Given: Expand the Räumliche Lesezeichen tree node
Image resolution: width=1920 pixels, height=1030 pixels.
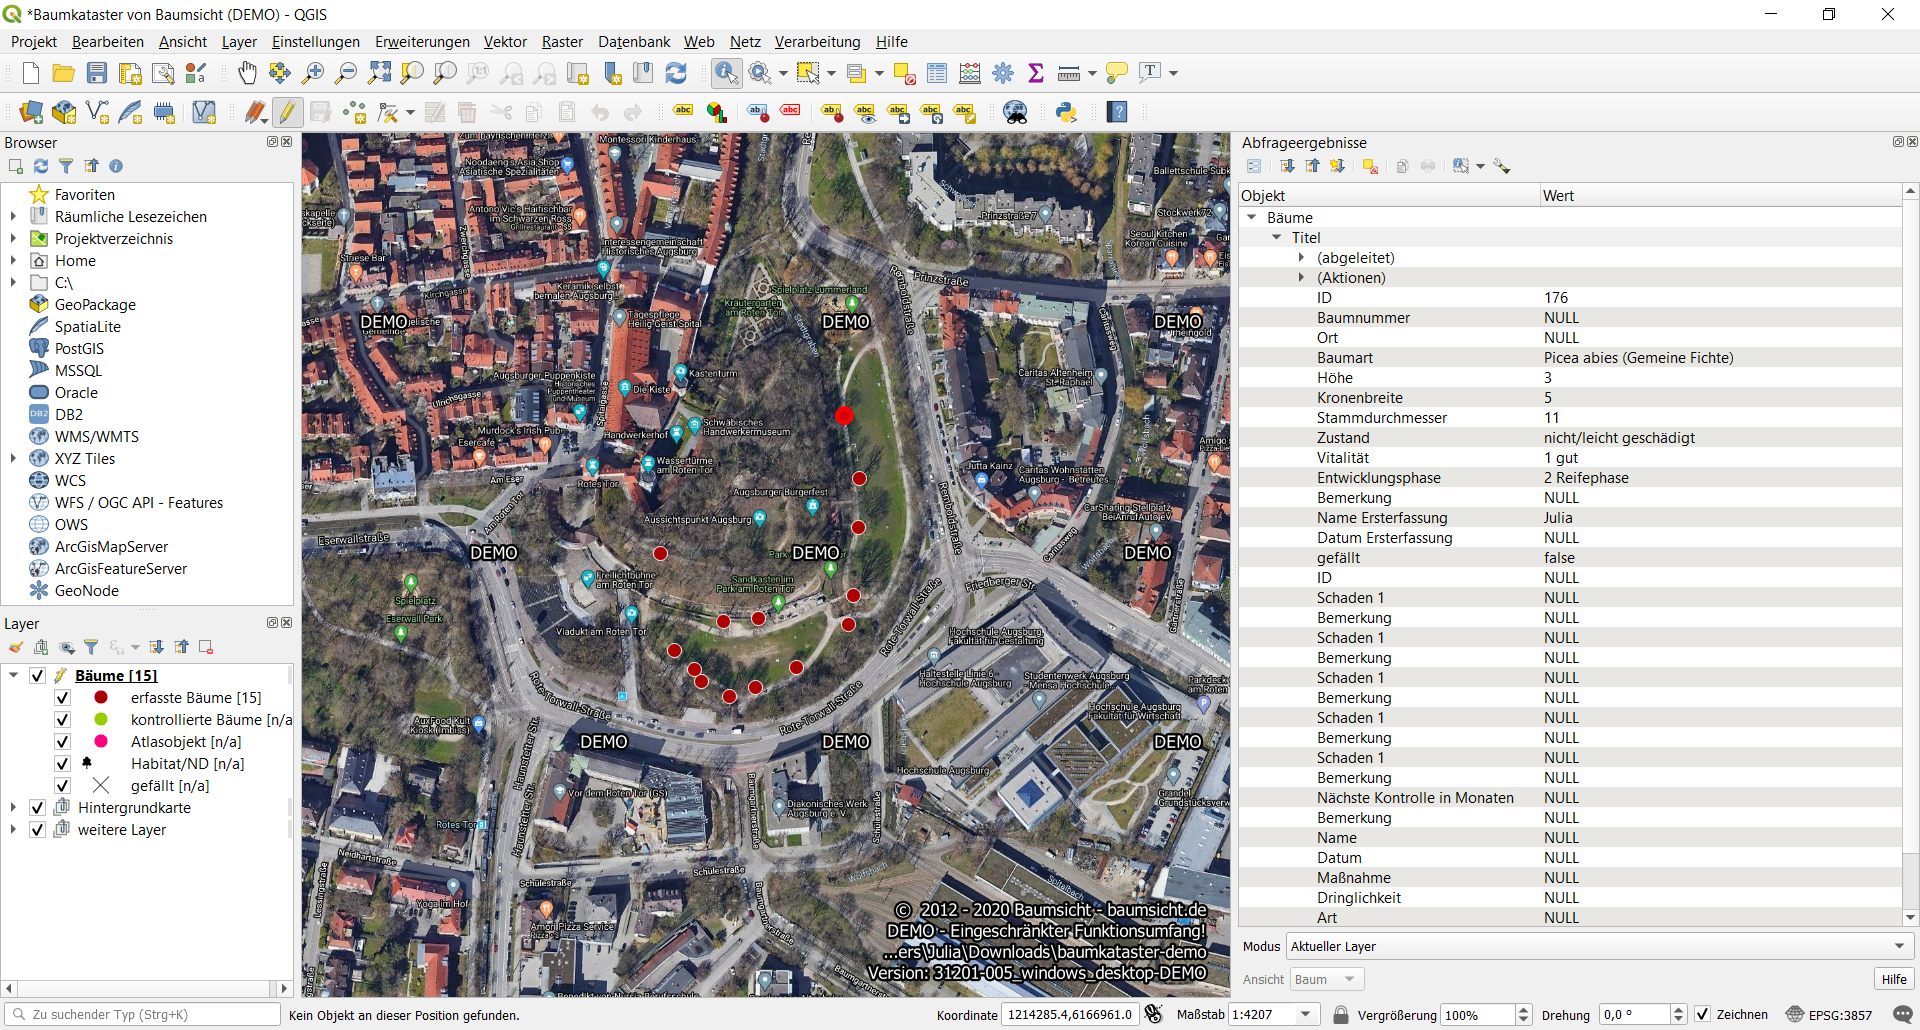Looking at the screenshot, I should click(13, 216).
